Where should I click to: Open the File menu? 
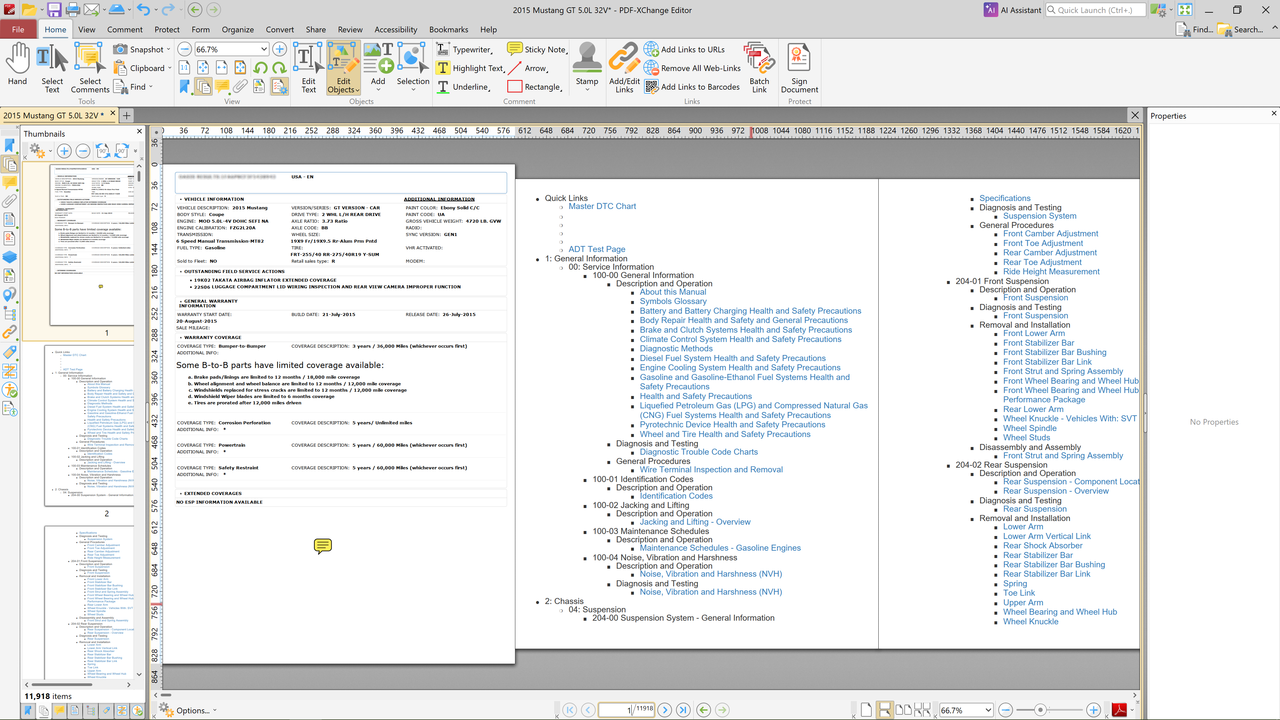pos(18,30)
